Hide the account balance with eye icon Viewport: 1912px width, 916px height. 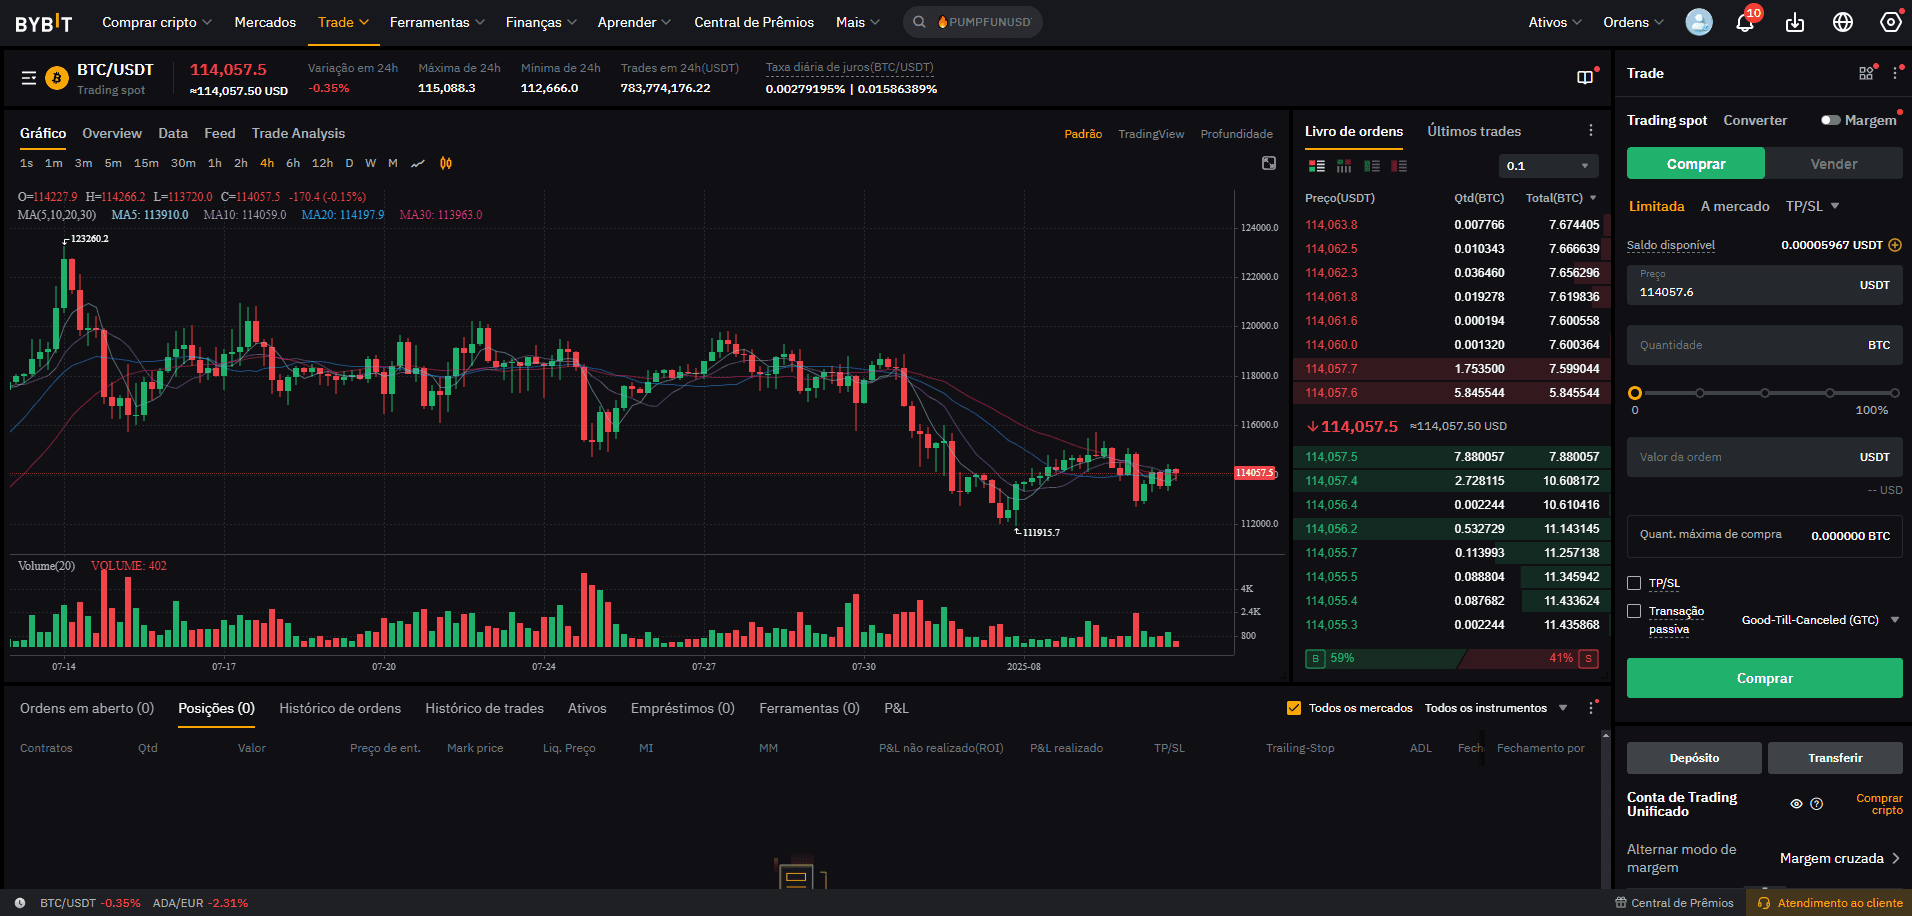tap(1796, 804)
